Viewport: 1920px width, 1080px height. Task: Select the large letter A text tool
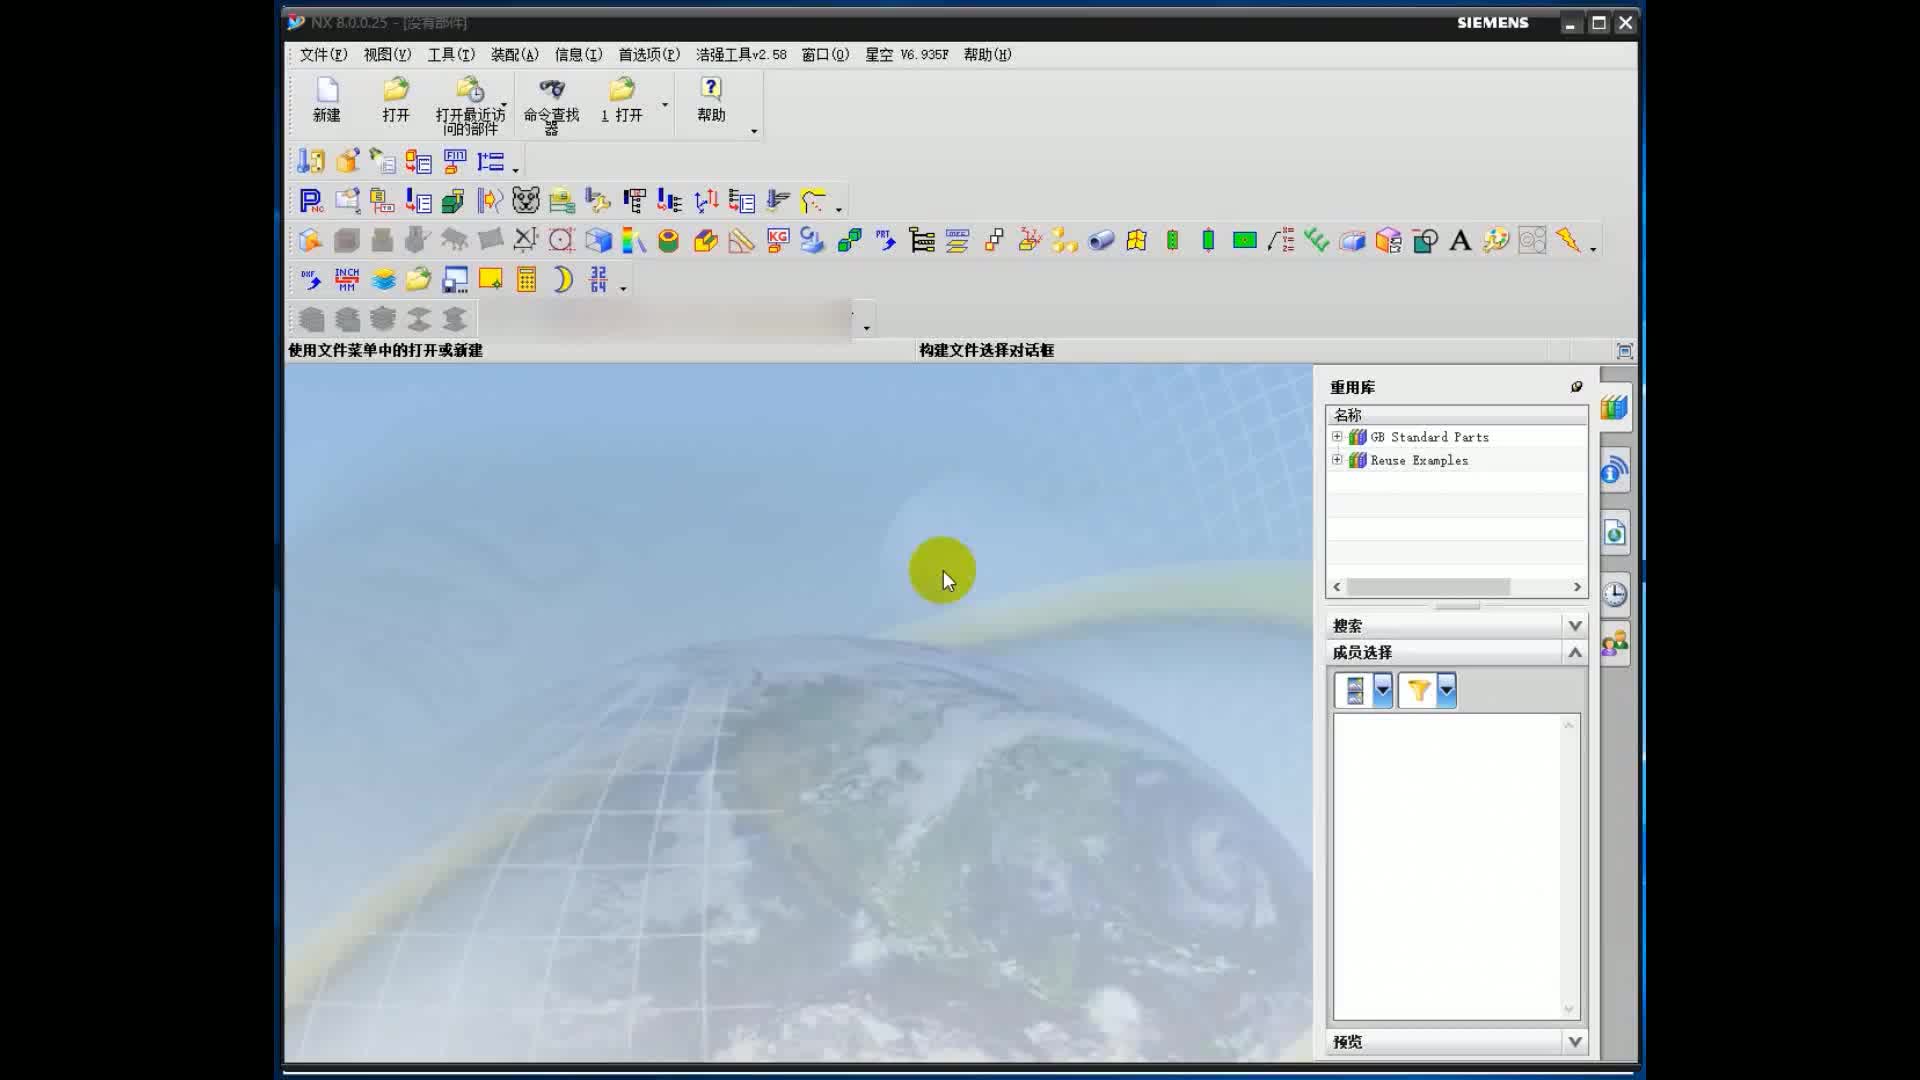point(1460,240)
